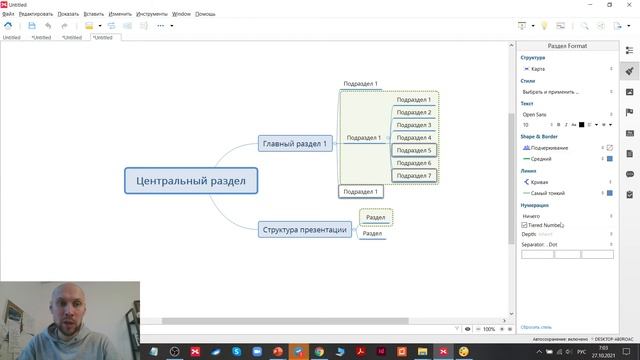Save the mind map with the floppy icon
640x360 pixels.
[x=32, y=26]
